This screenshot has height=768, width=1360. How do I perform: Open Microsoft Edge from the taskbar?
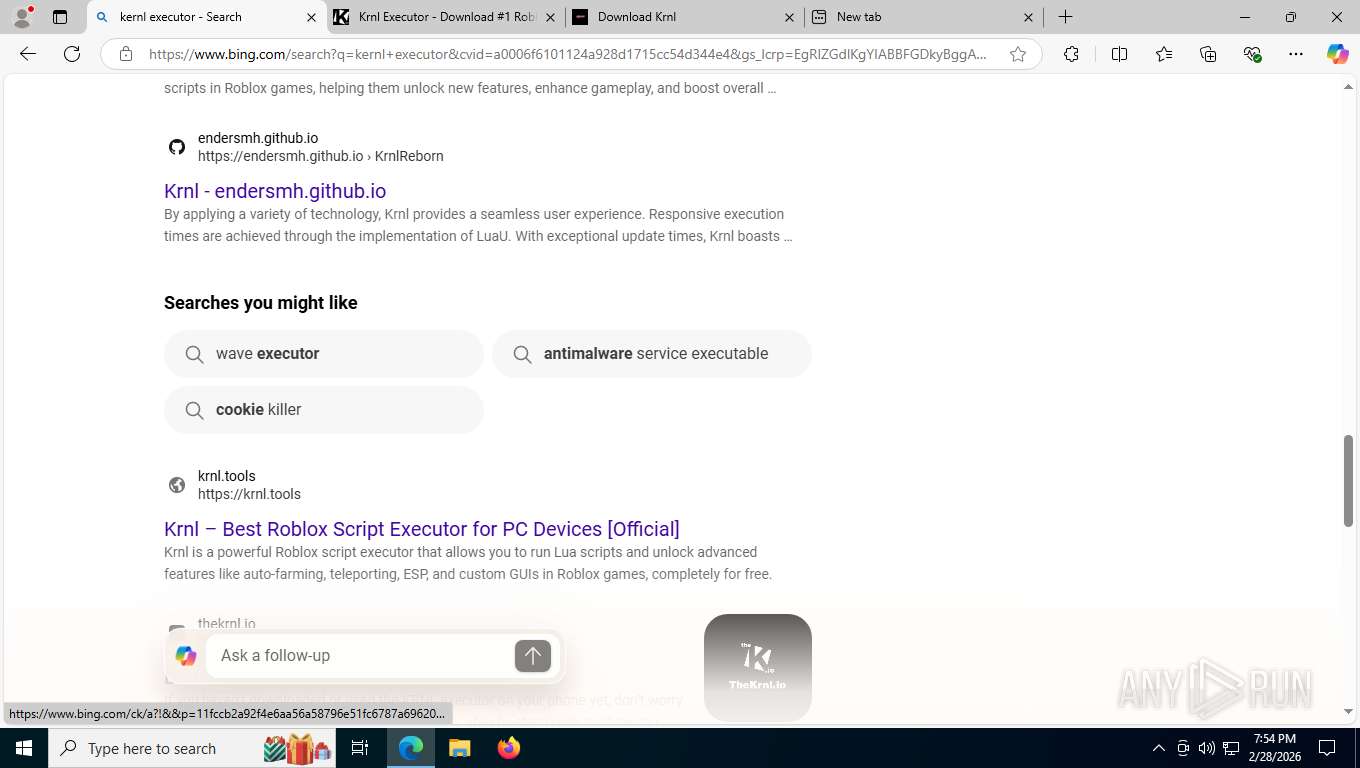pos(411,748)
